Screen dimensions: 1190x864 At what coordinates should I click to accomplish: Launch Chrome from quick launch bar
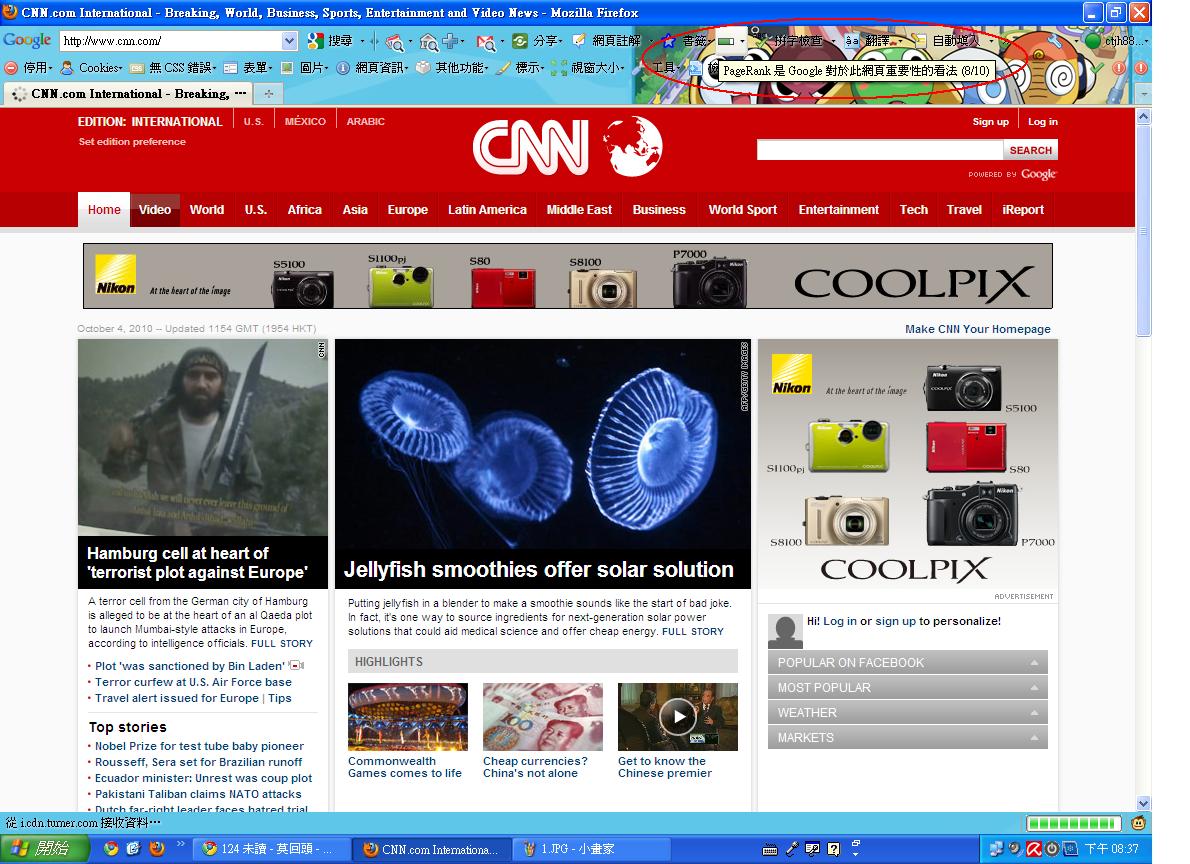click(111, 849)
